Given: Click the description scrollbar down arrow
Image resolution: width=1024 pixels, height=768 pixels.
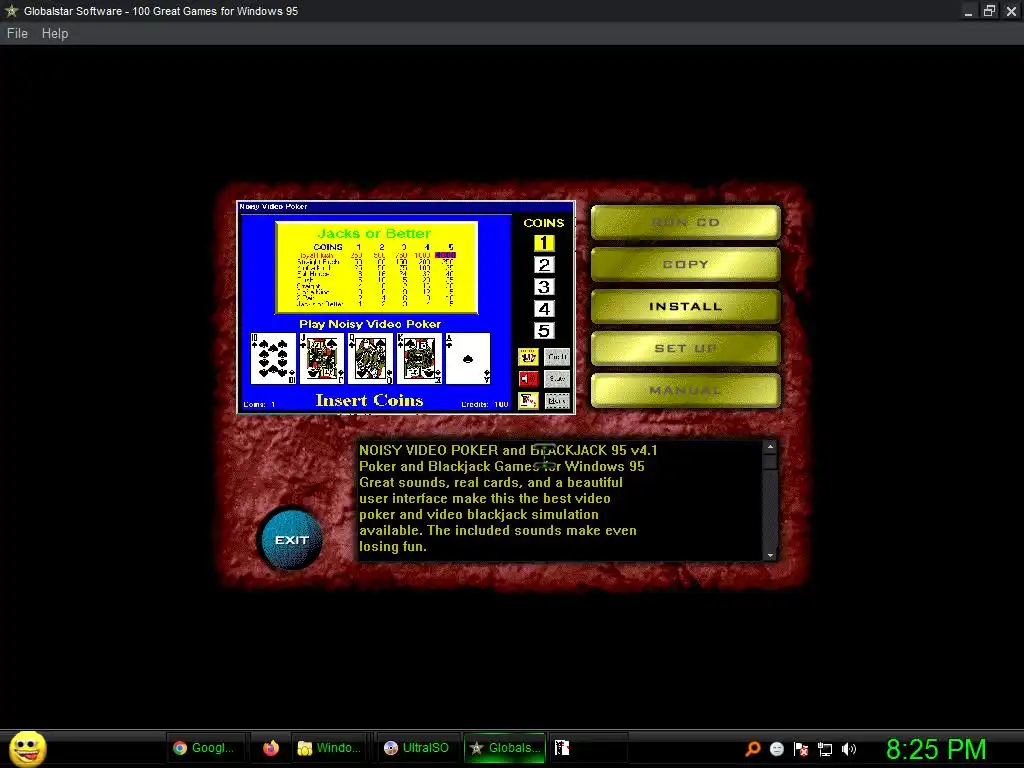Looking at the screenshot, I should pos(771,555).
